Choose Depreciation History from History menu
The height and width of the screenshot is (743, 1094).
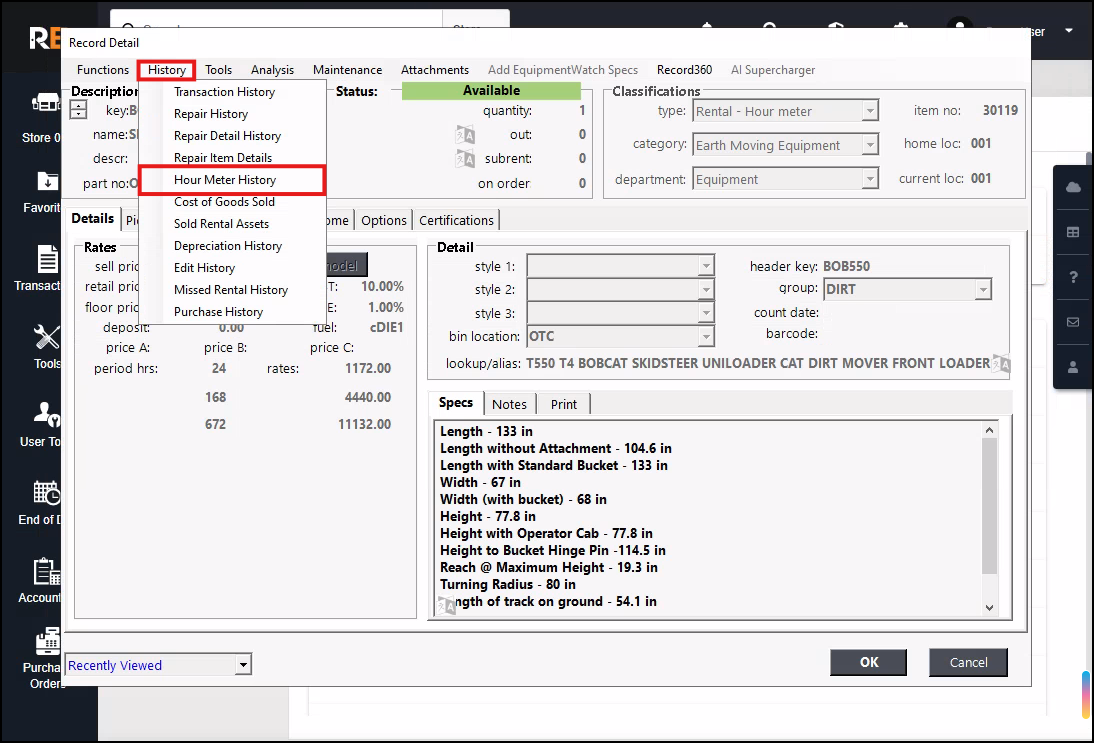pos(228,246)
